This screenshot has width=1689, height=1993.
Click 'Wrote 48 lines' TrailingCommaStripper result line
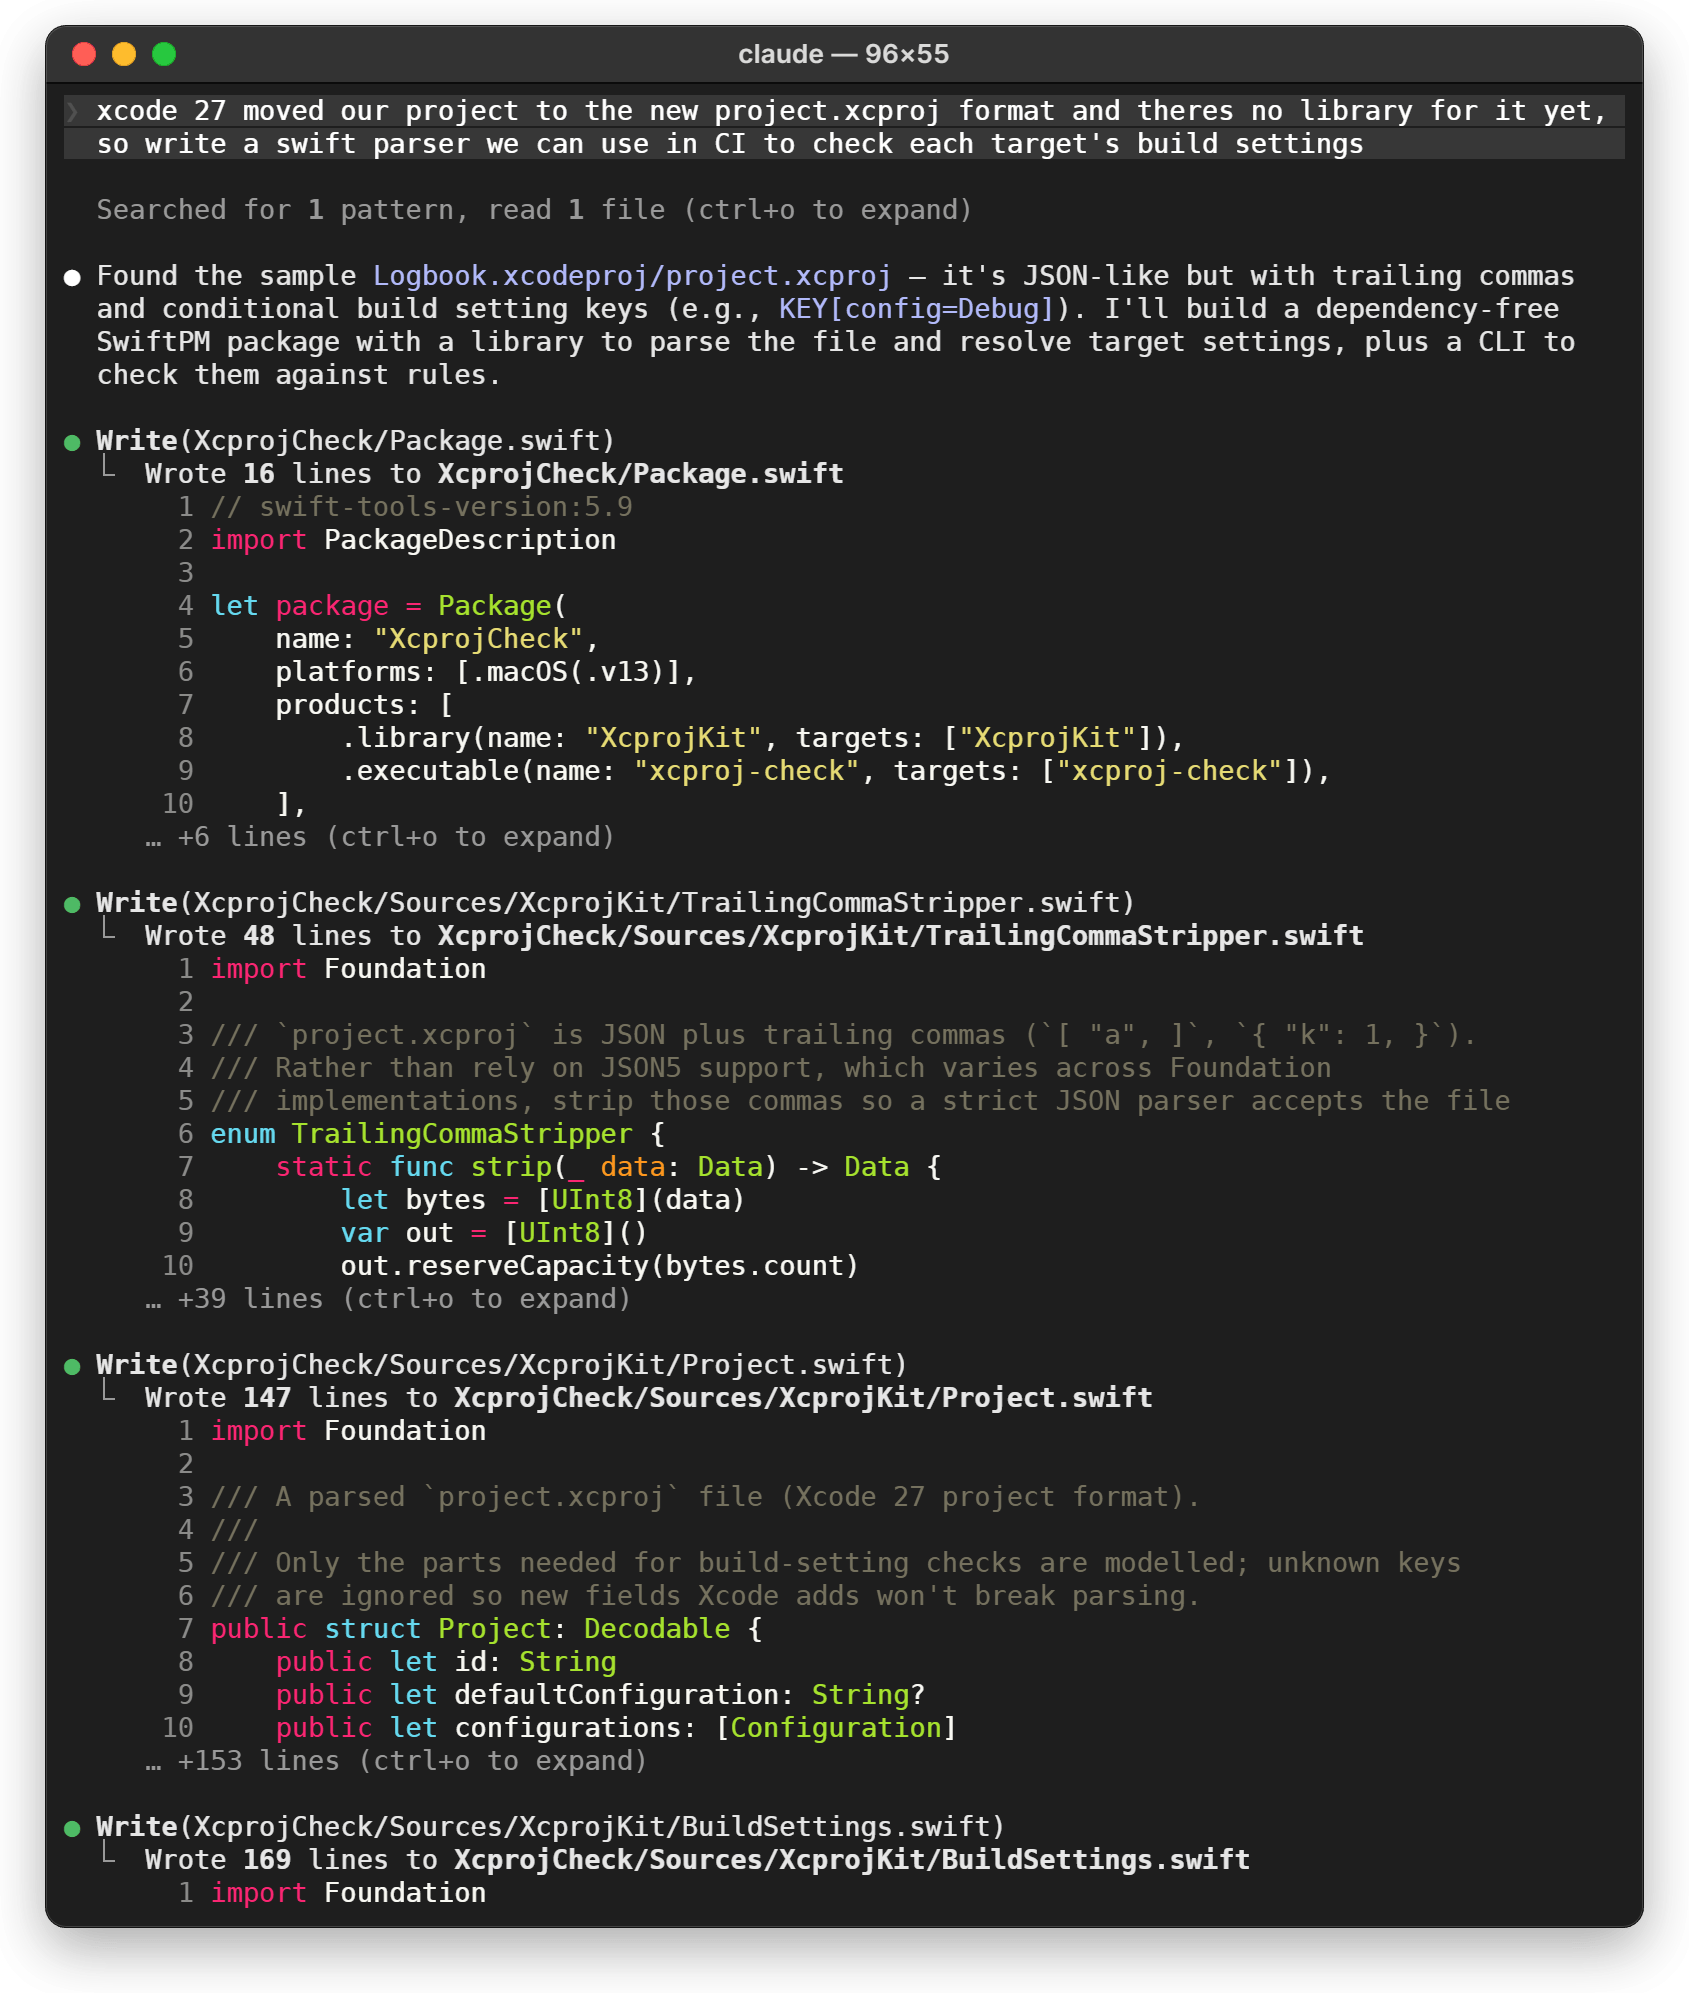pyautogui.click(x=754, y=936)
